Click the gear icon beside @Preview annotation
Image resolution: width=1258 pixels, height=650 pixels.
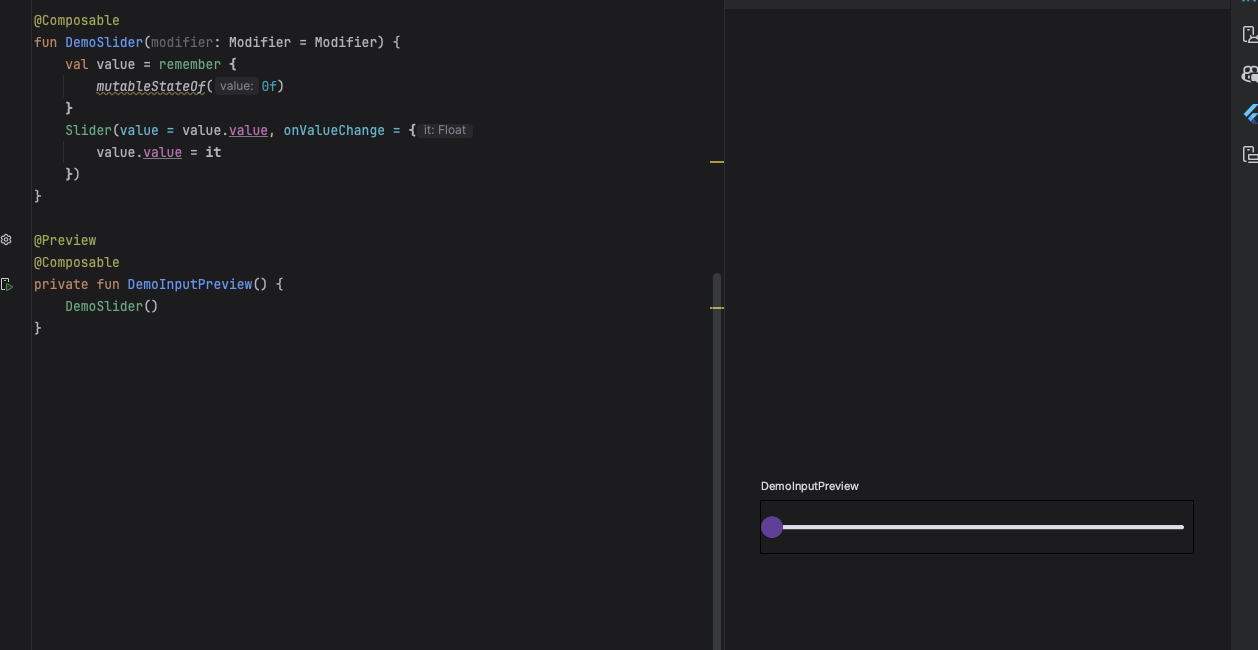tap(6, 240)
